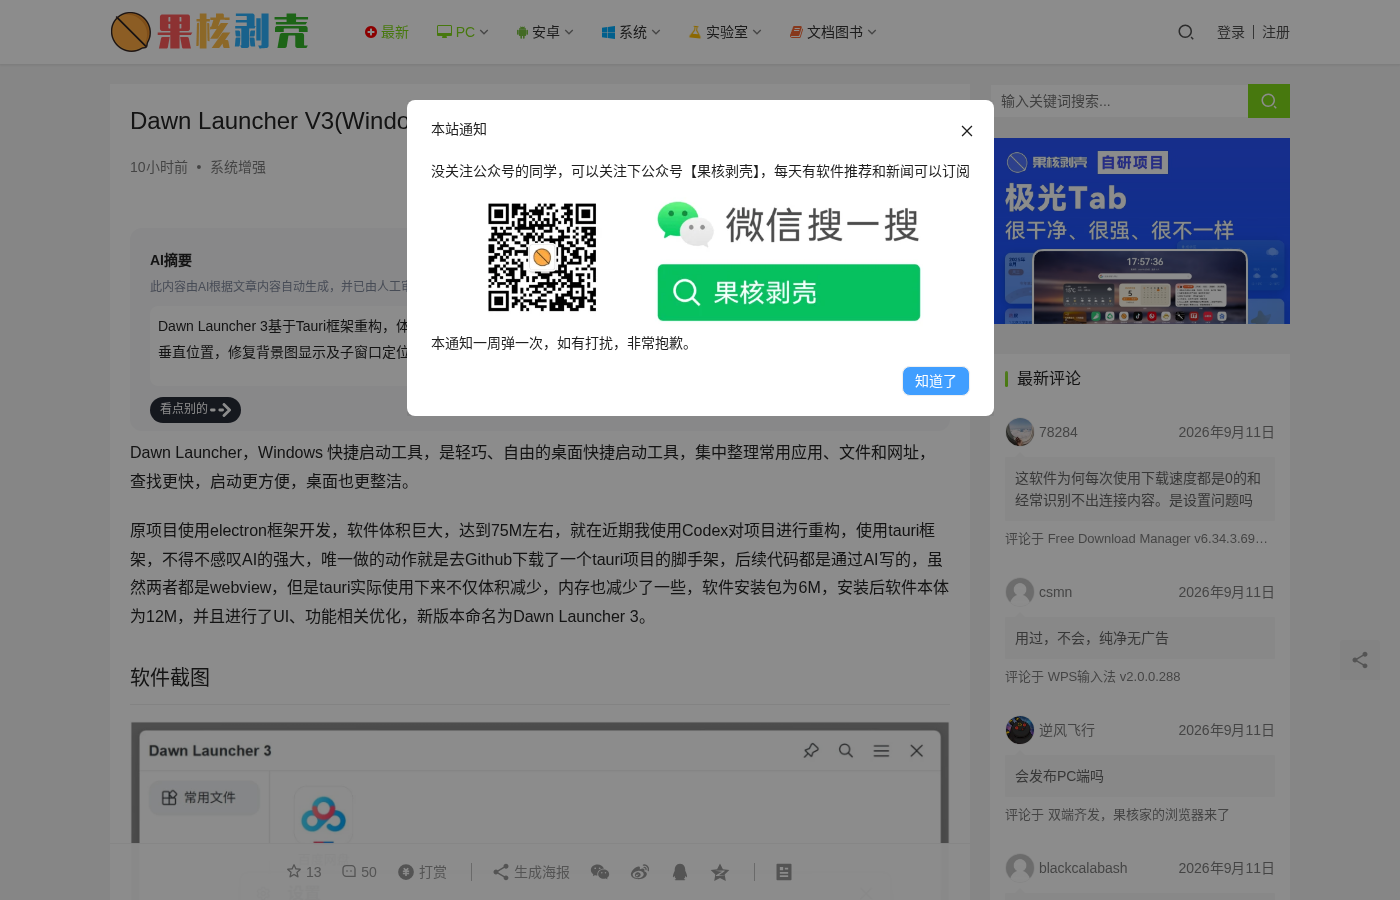Viewport: 1400px width, 900px height.
Task: Open the username csmn
Action: (1056, 592)
